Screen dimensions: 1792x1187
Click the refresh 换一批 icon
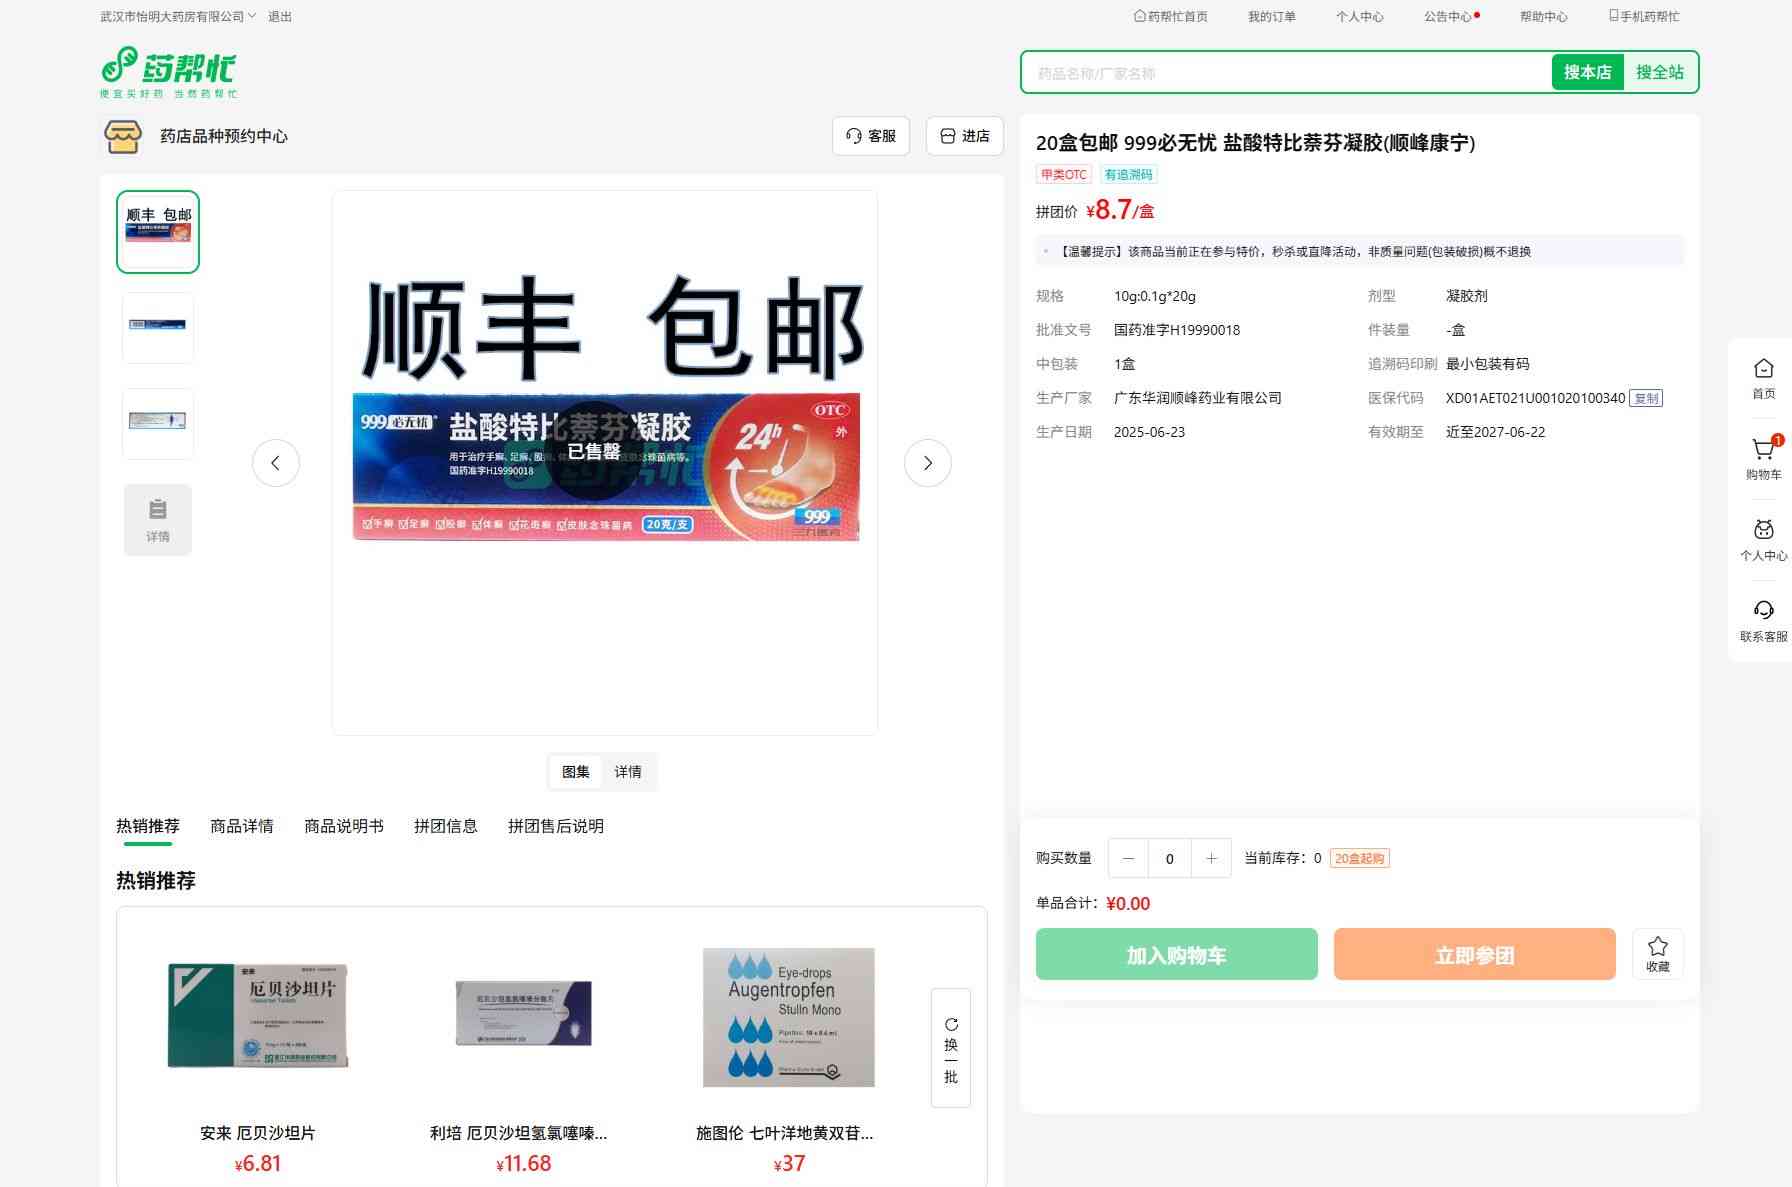(x=951, y=1025)
